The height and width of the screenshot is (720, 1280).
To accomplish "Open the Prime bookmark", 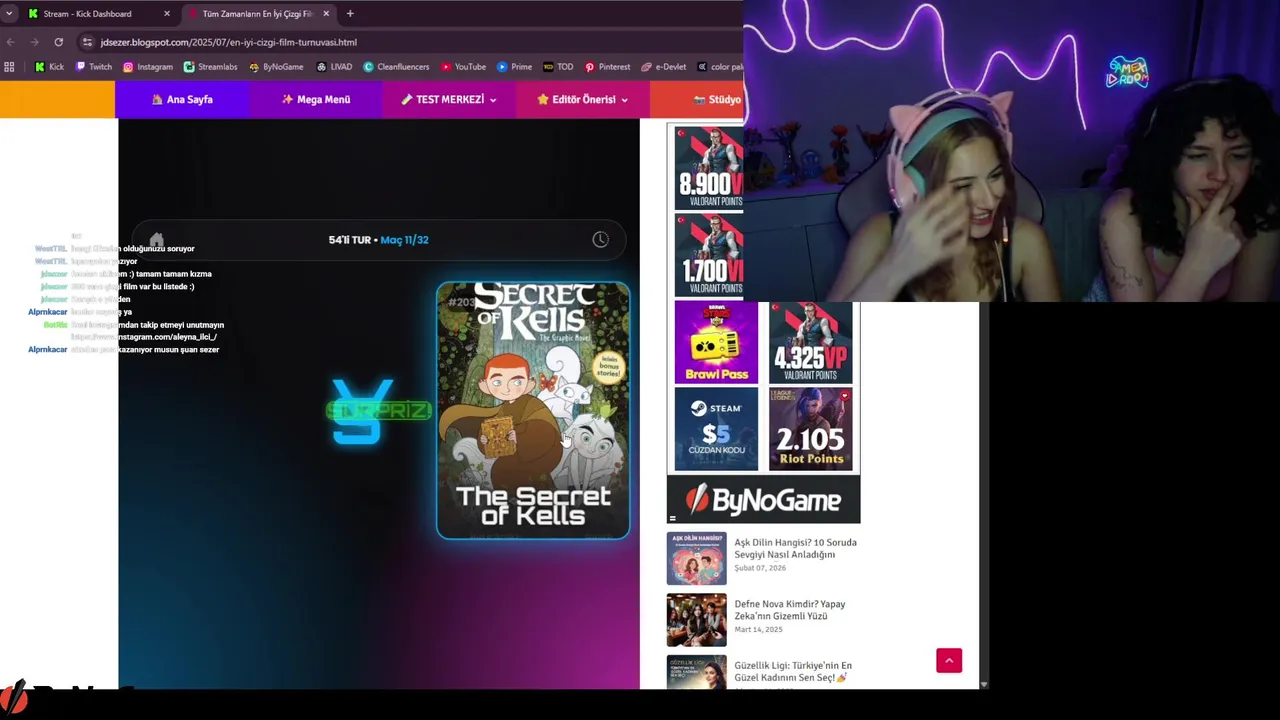I will click(x=515, y=67).
